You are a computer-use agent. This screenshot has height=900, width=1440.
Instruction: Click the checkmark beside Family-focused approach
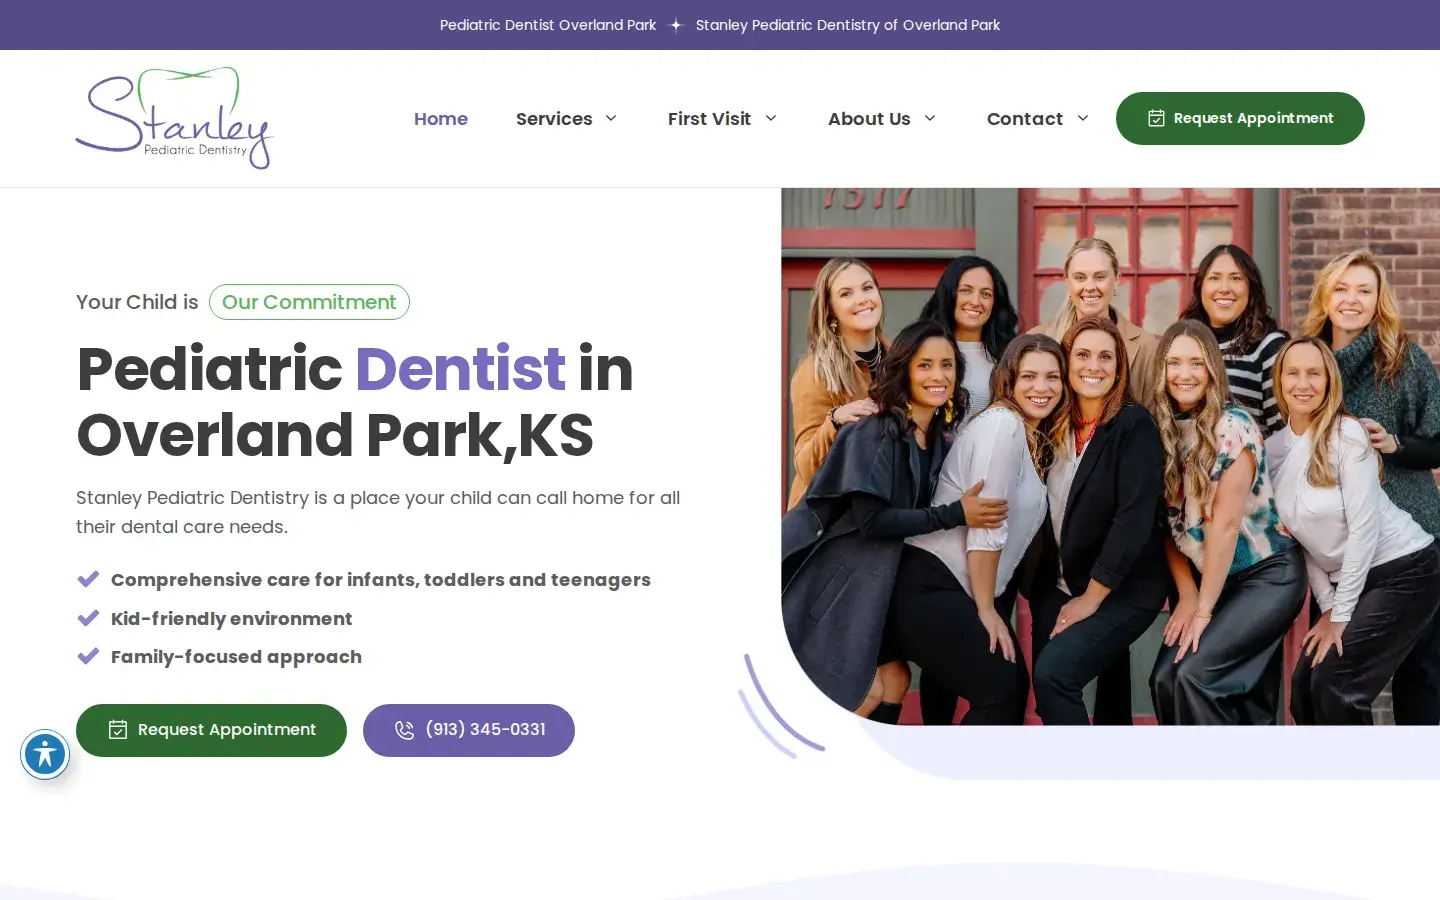88,656
